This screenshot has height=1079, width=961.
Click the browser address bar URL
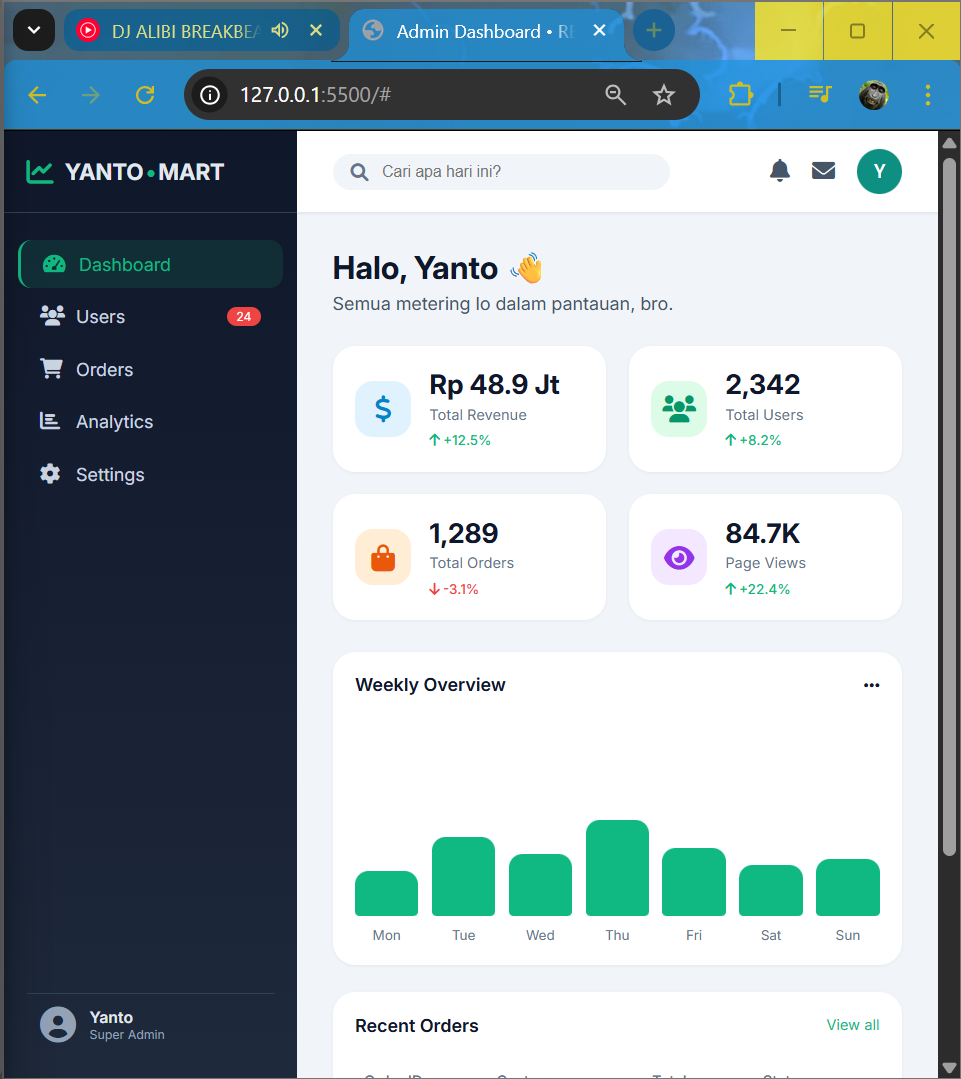click(x=315, y=95)
